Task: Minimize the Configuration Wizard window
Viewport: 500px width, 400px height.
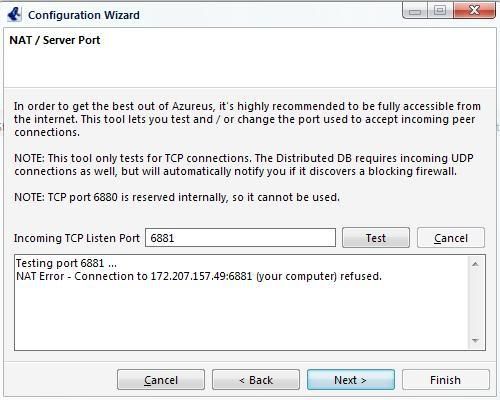Action: coord(415,11)
